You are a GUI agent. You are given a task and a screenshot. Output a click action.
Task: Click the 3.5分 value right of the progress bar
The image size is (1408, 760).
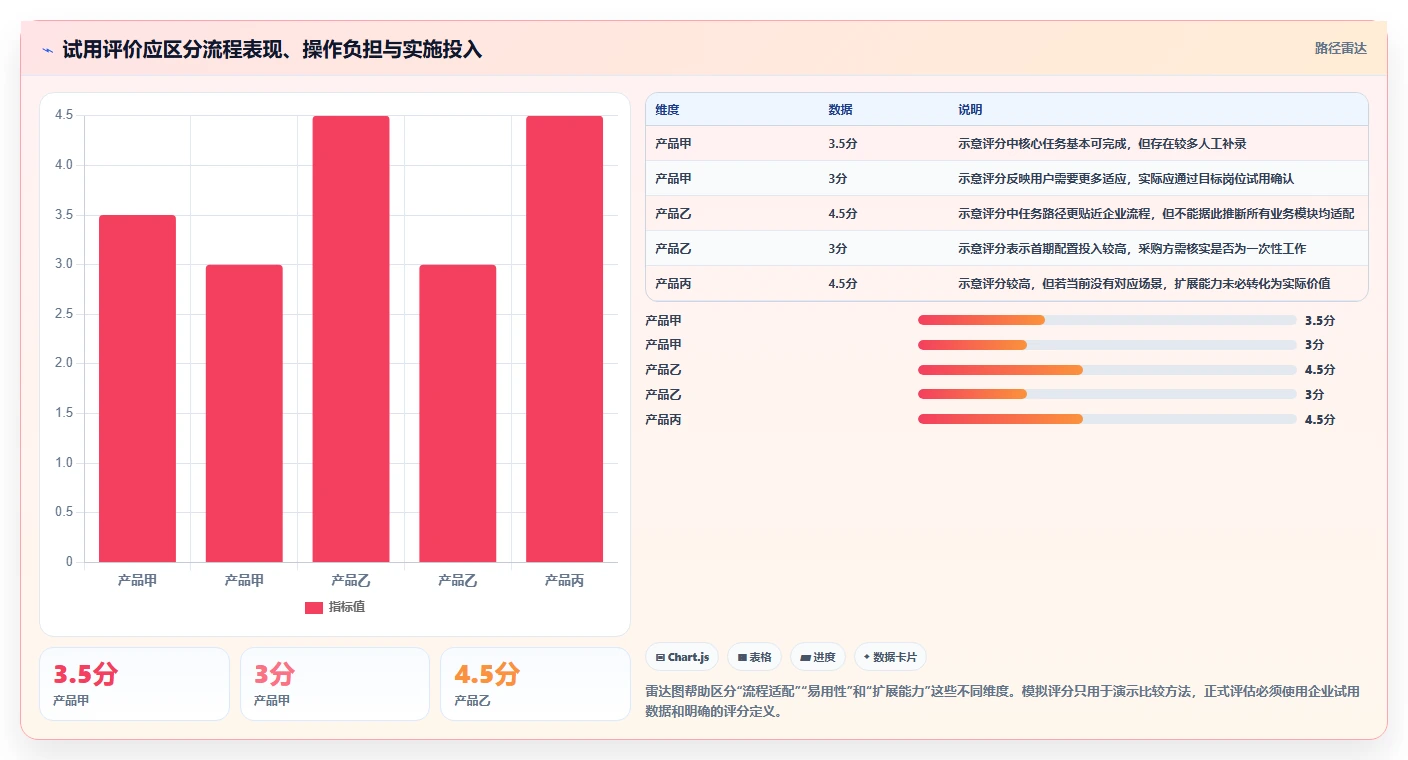pyautogui.click(x=1320, y=320)
